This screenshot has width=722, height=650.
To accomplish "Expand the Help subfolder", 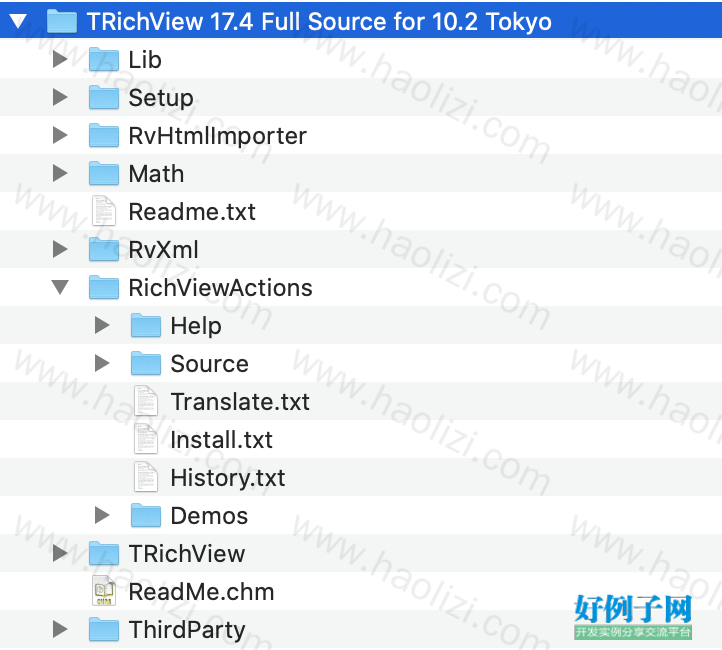I will tap(102, 325).
